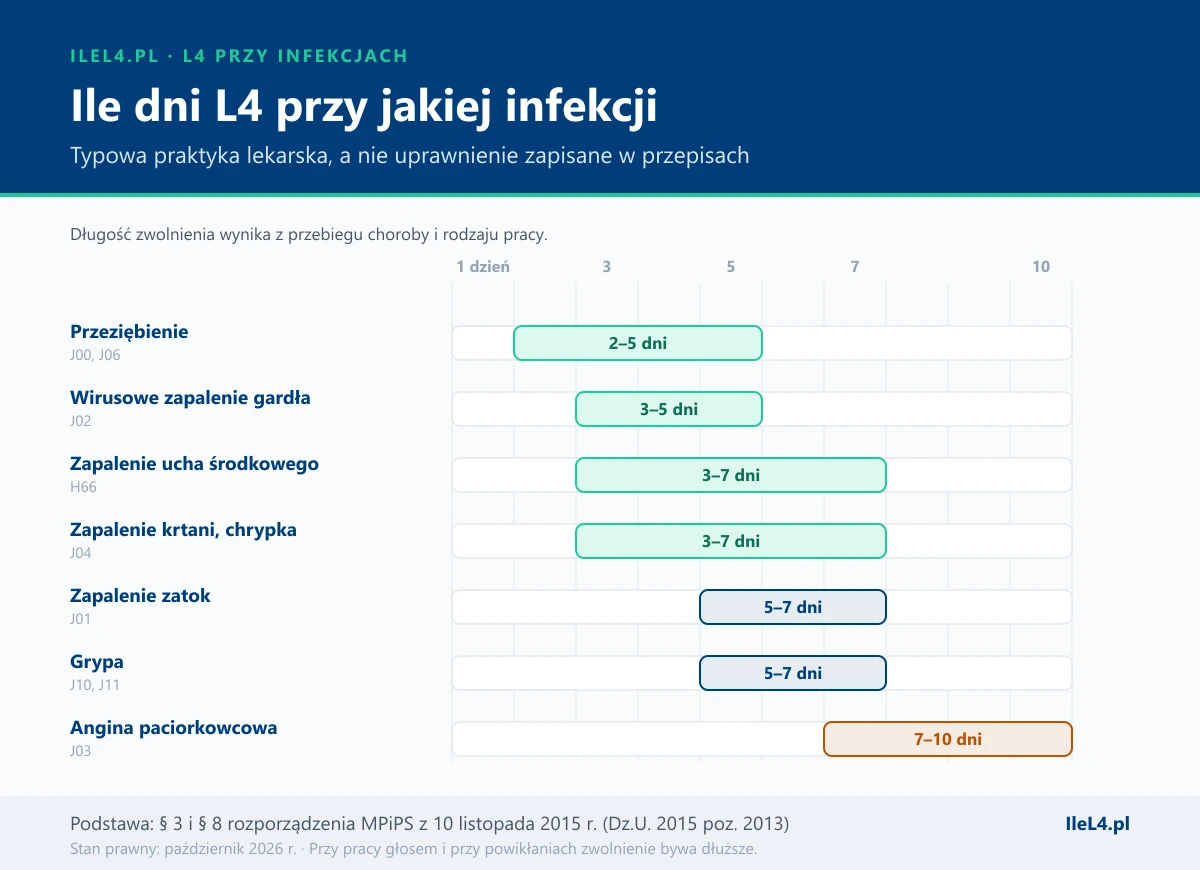Click the code J01

[x=81, y=619]
